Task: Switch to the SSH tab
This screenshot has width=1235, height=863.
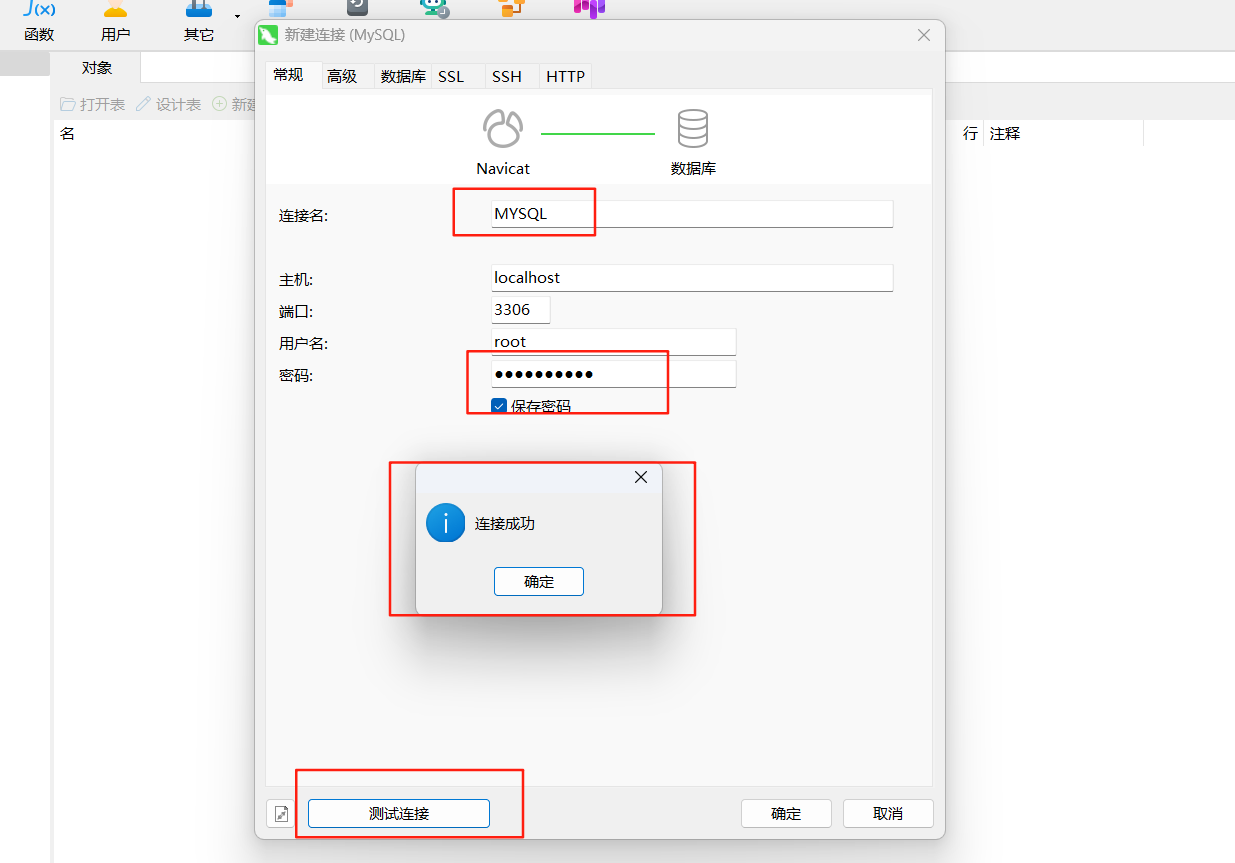Action: (x=507, y=76)
